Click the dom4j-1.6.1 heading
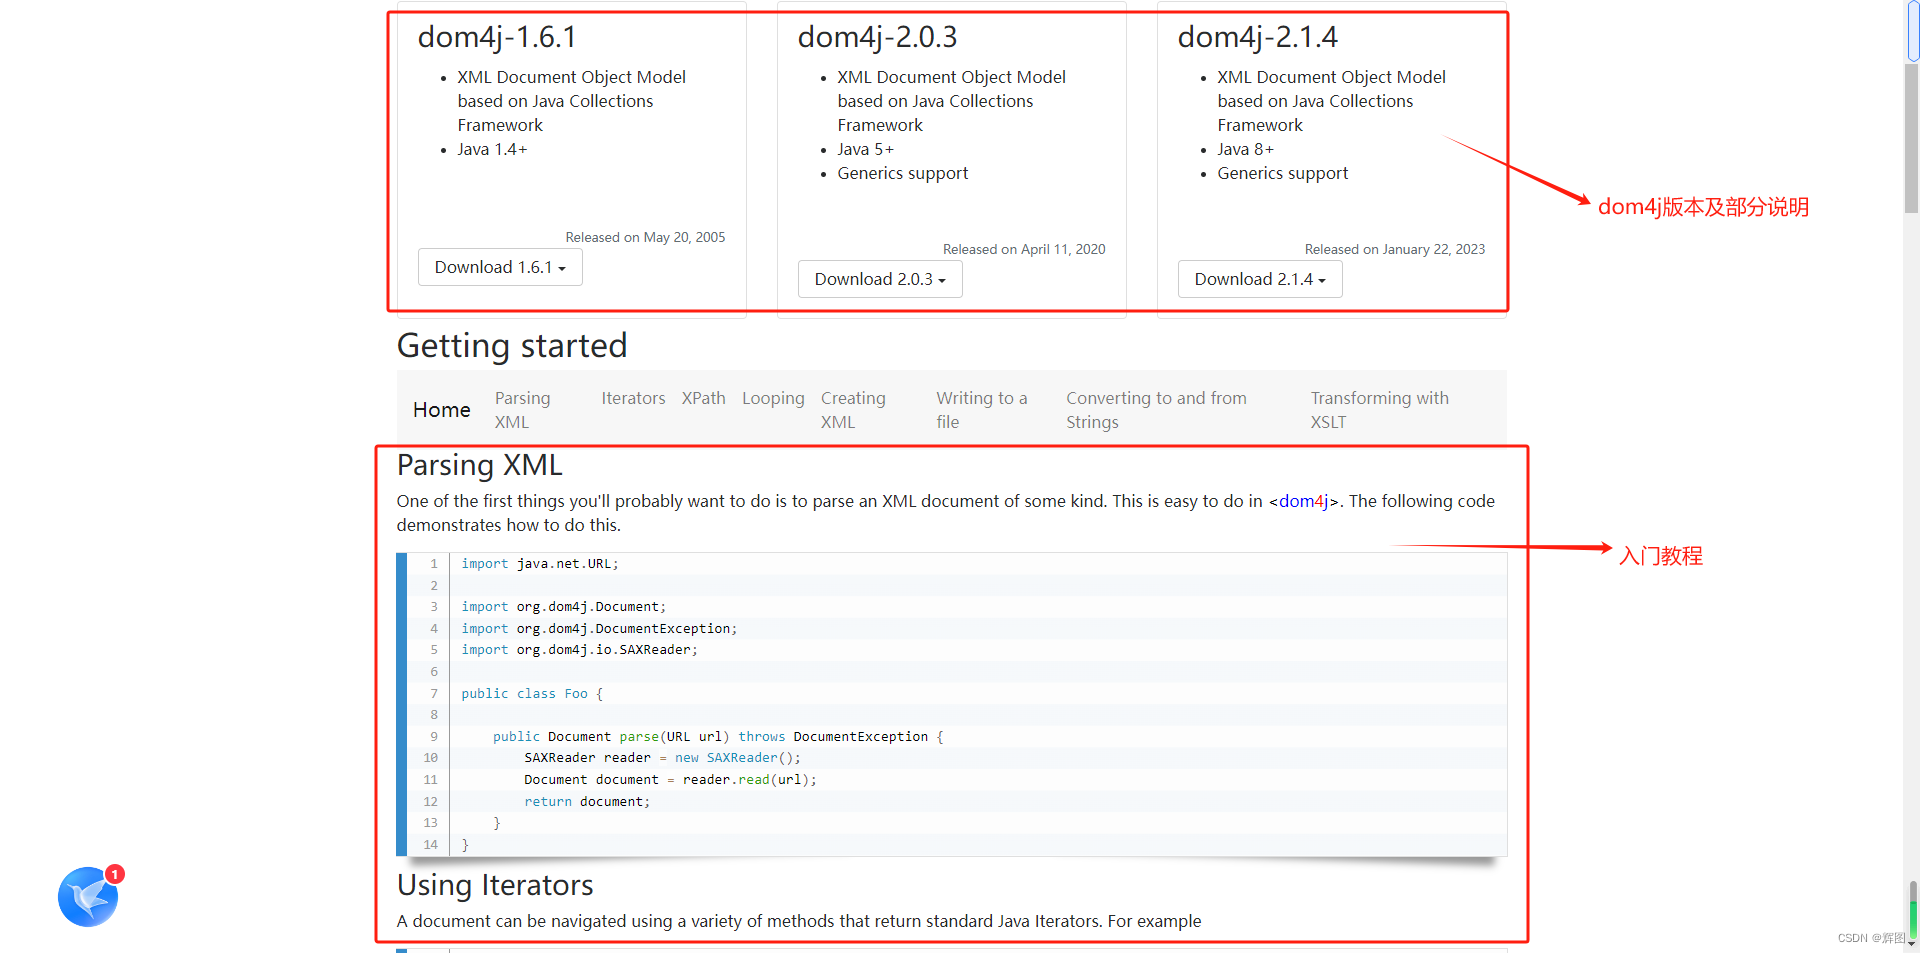 point(497,37)
